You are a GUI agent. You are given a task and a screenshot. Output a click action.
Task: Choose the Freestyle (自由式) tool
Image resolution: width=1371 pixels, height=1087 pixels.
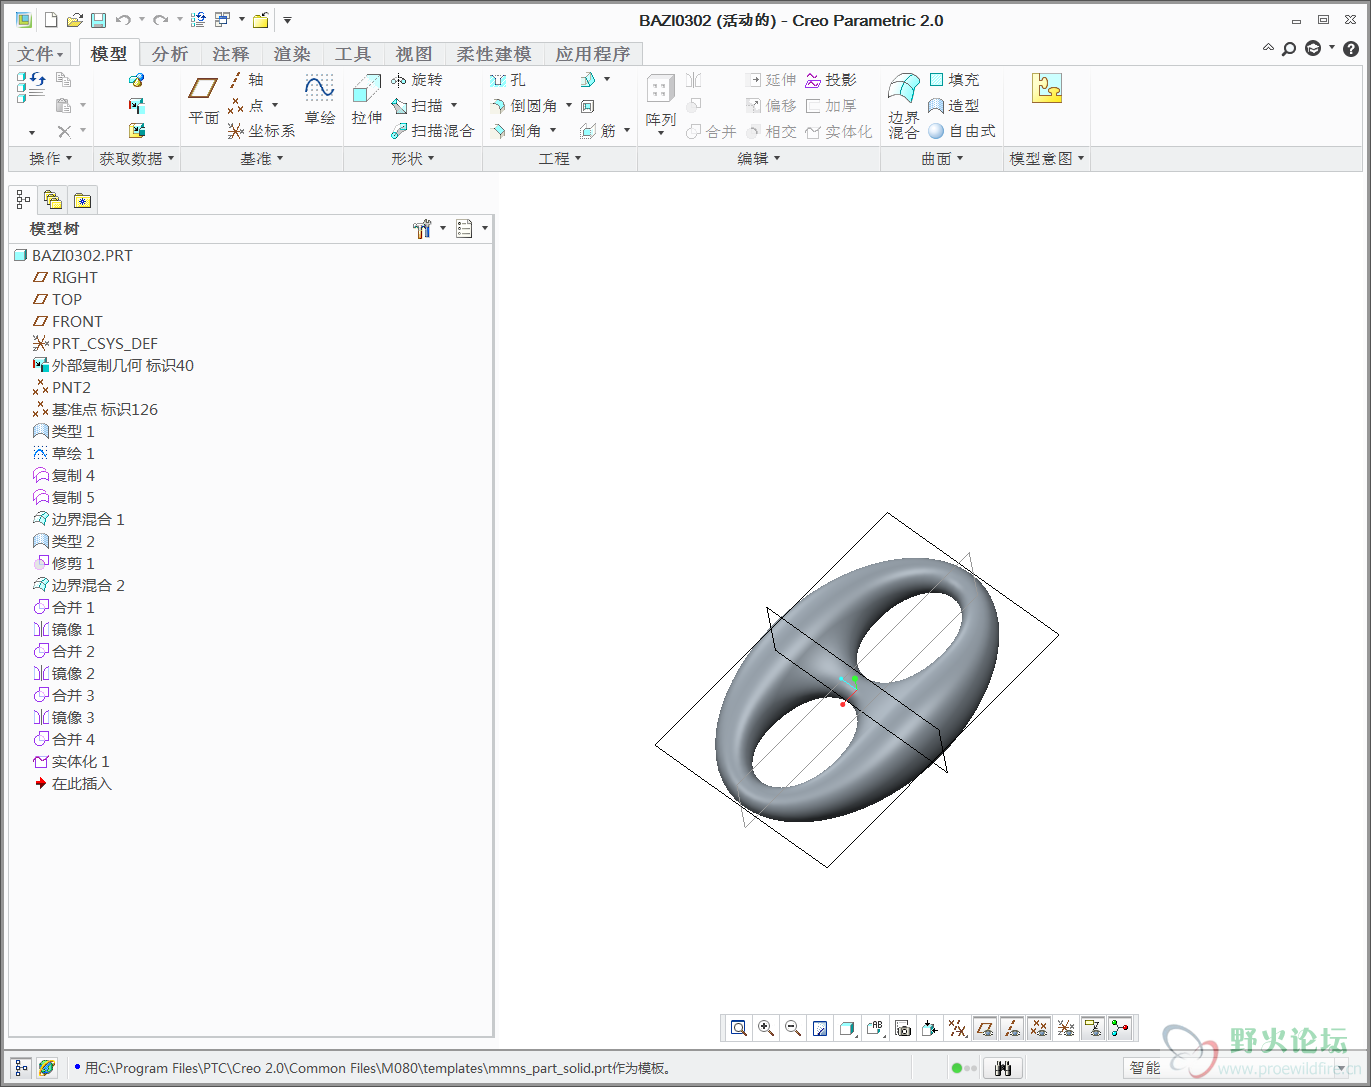coord(962,131)
